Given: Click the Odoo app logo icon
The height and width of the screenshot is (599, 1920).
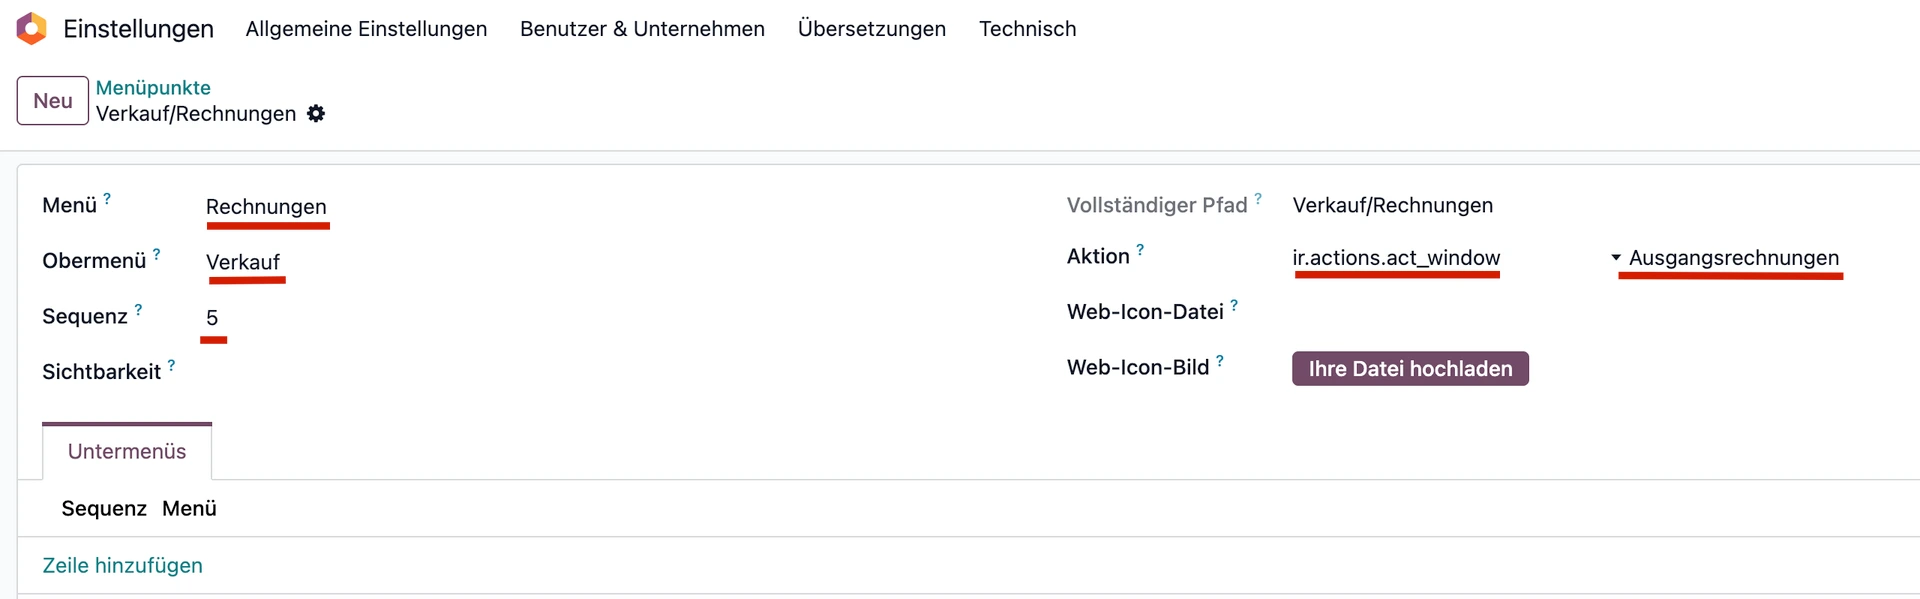Looking at the screenshot, I should click(x=32, y=29).
